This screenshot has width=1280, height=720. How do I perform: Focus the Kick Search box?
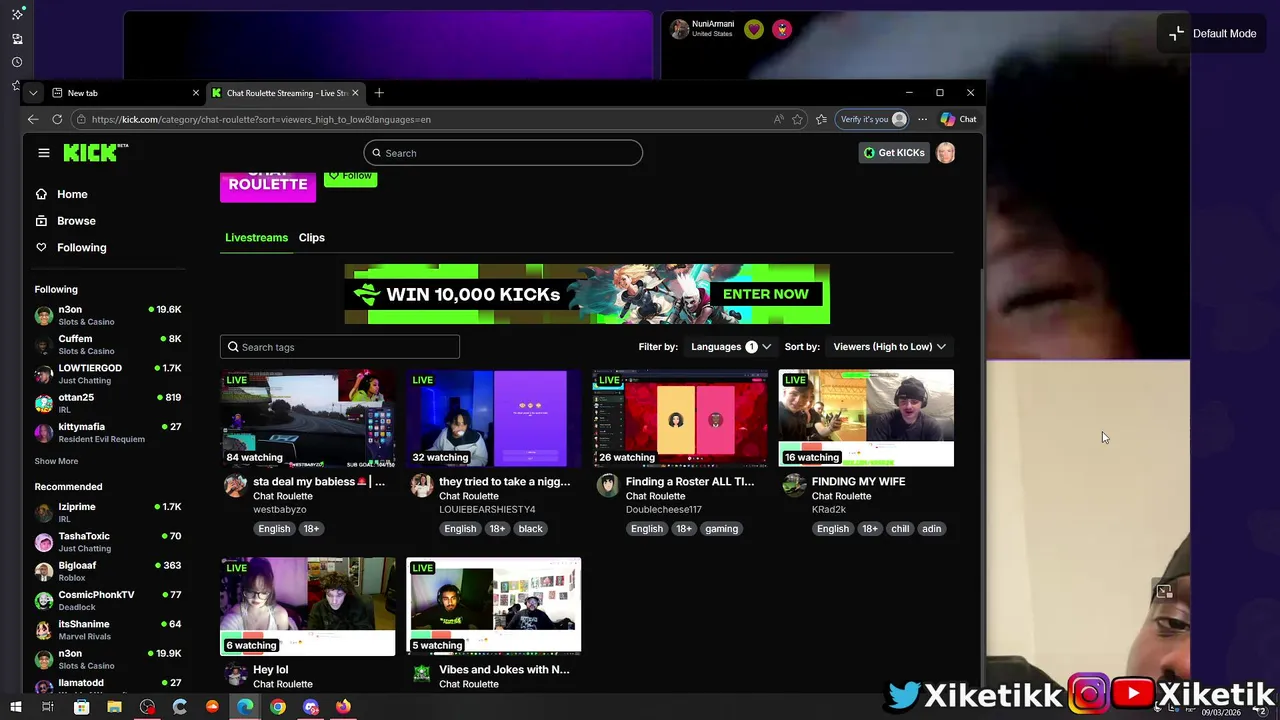coord(503,153)
